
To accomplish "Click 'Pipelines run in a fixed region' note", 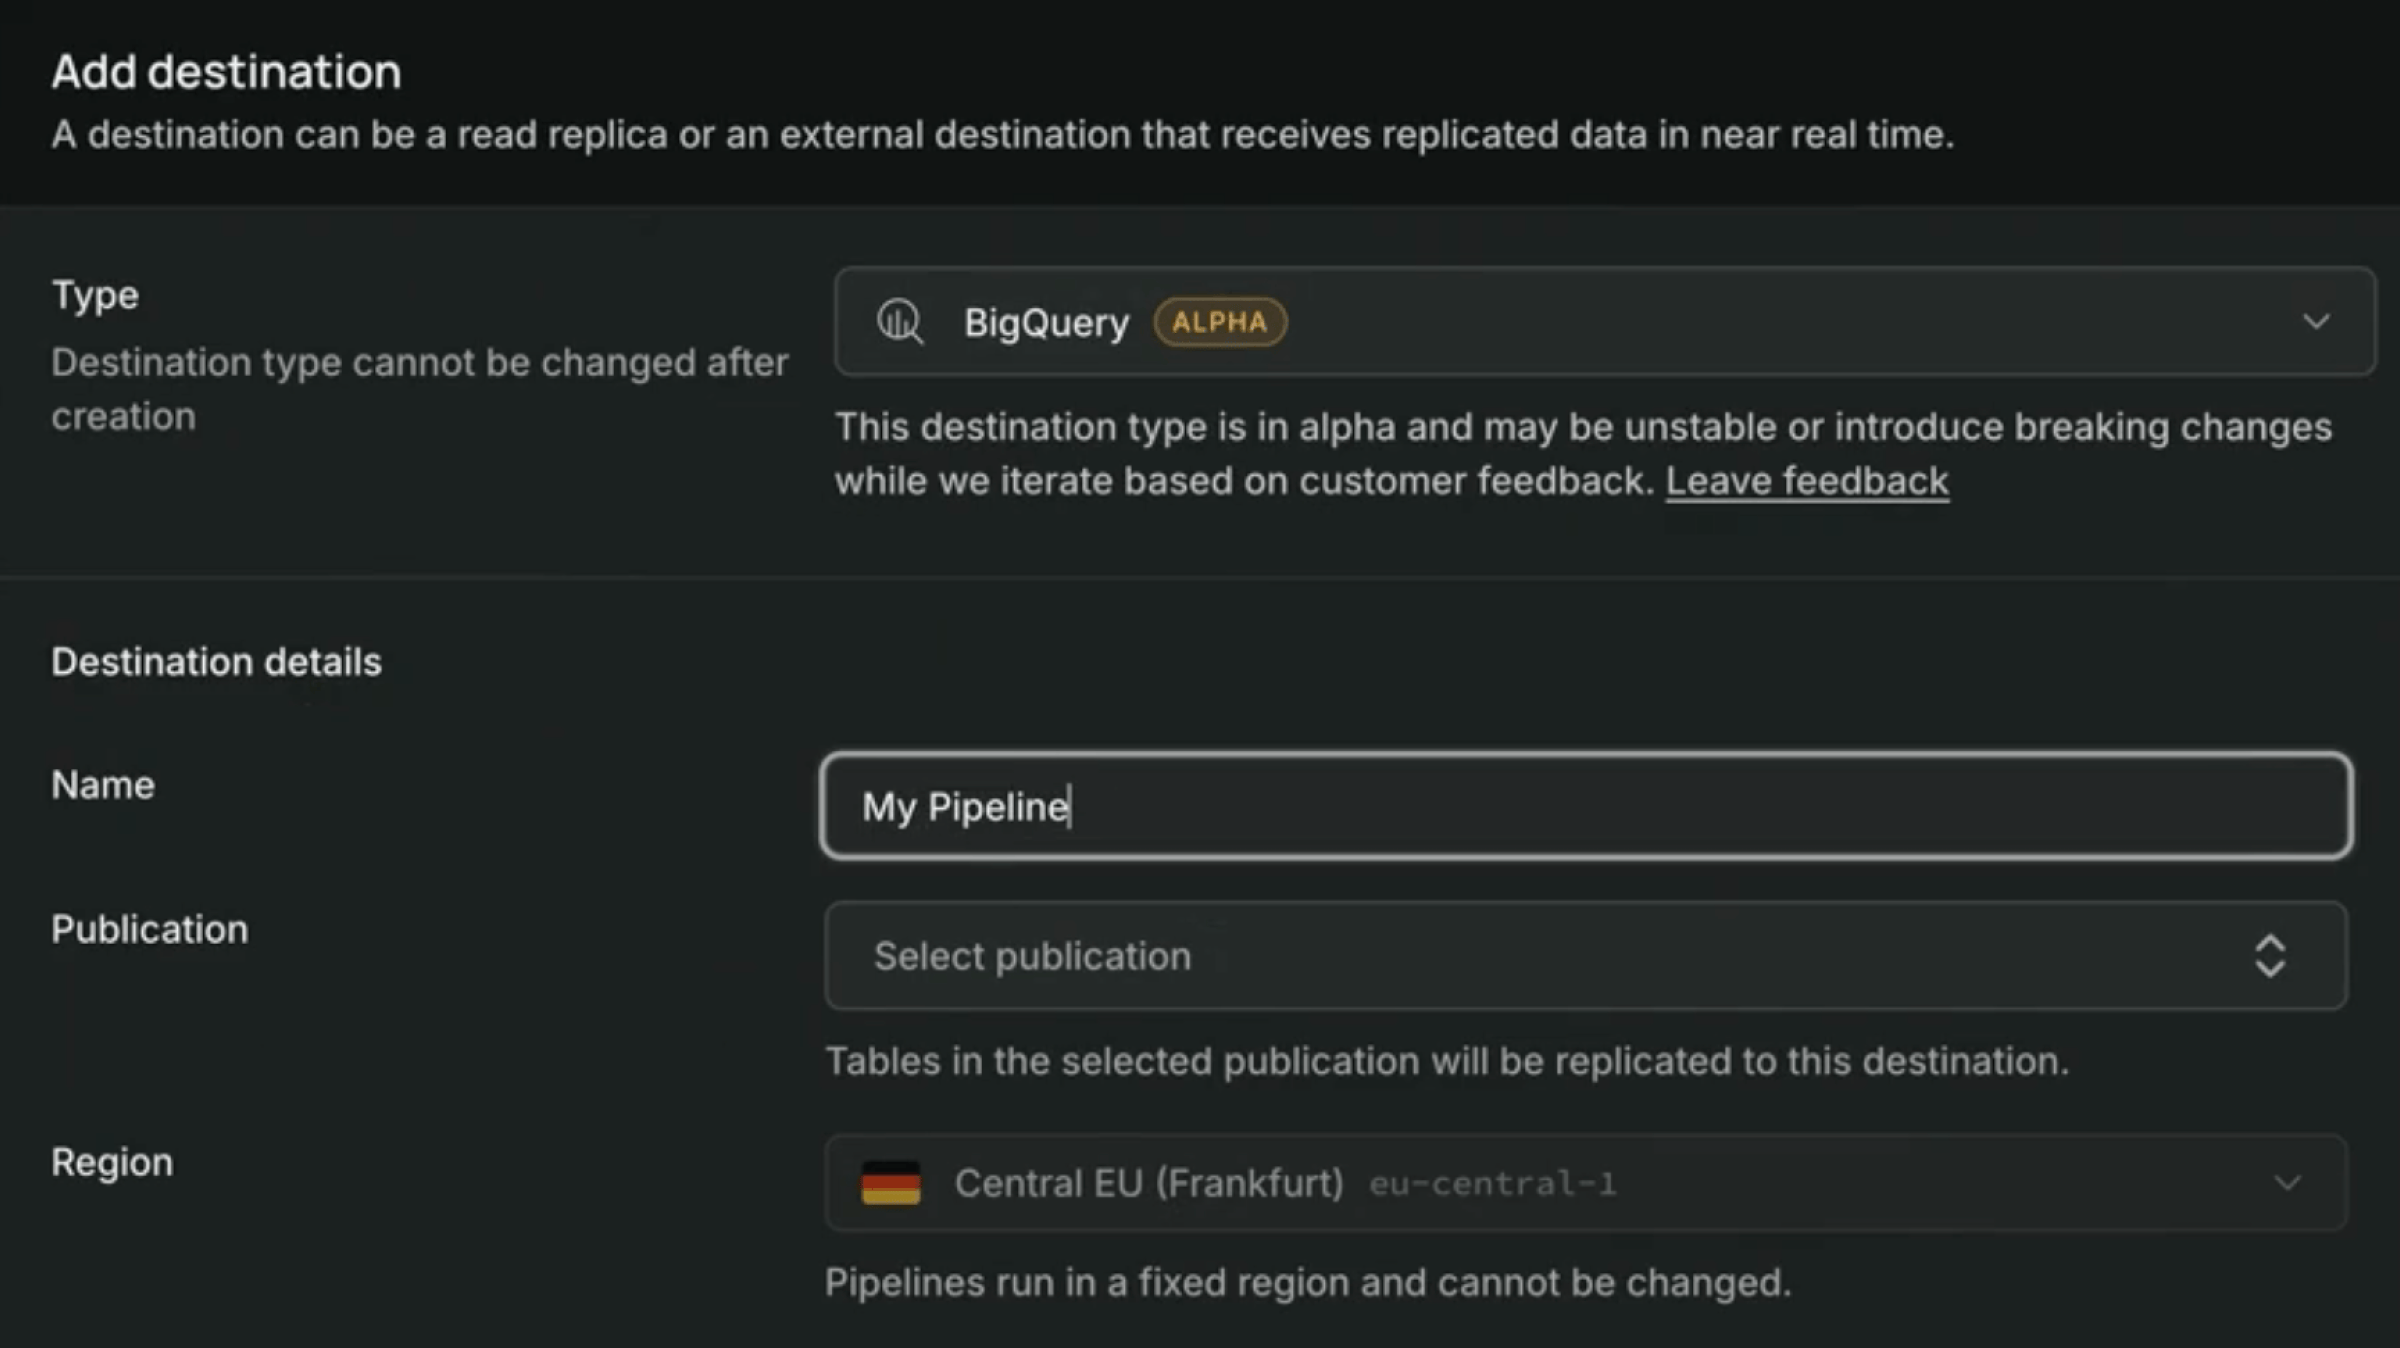I will tap(1308, 1282).
